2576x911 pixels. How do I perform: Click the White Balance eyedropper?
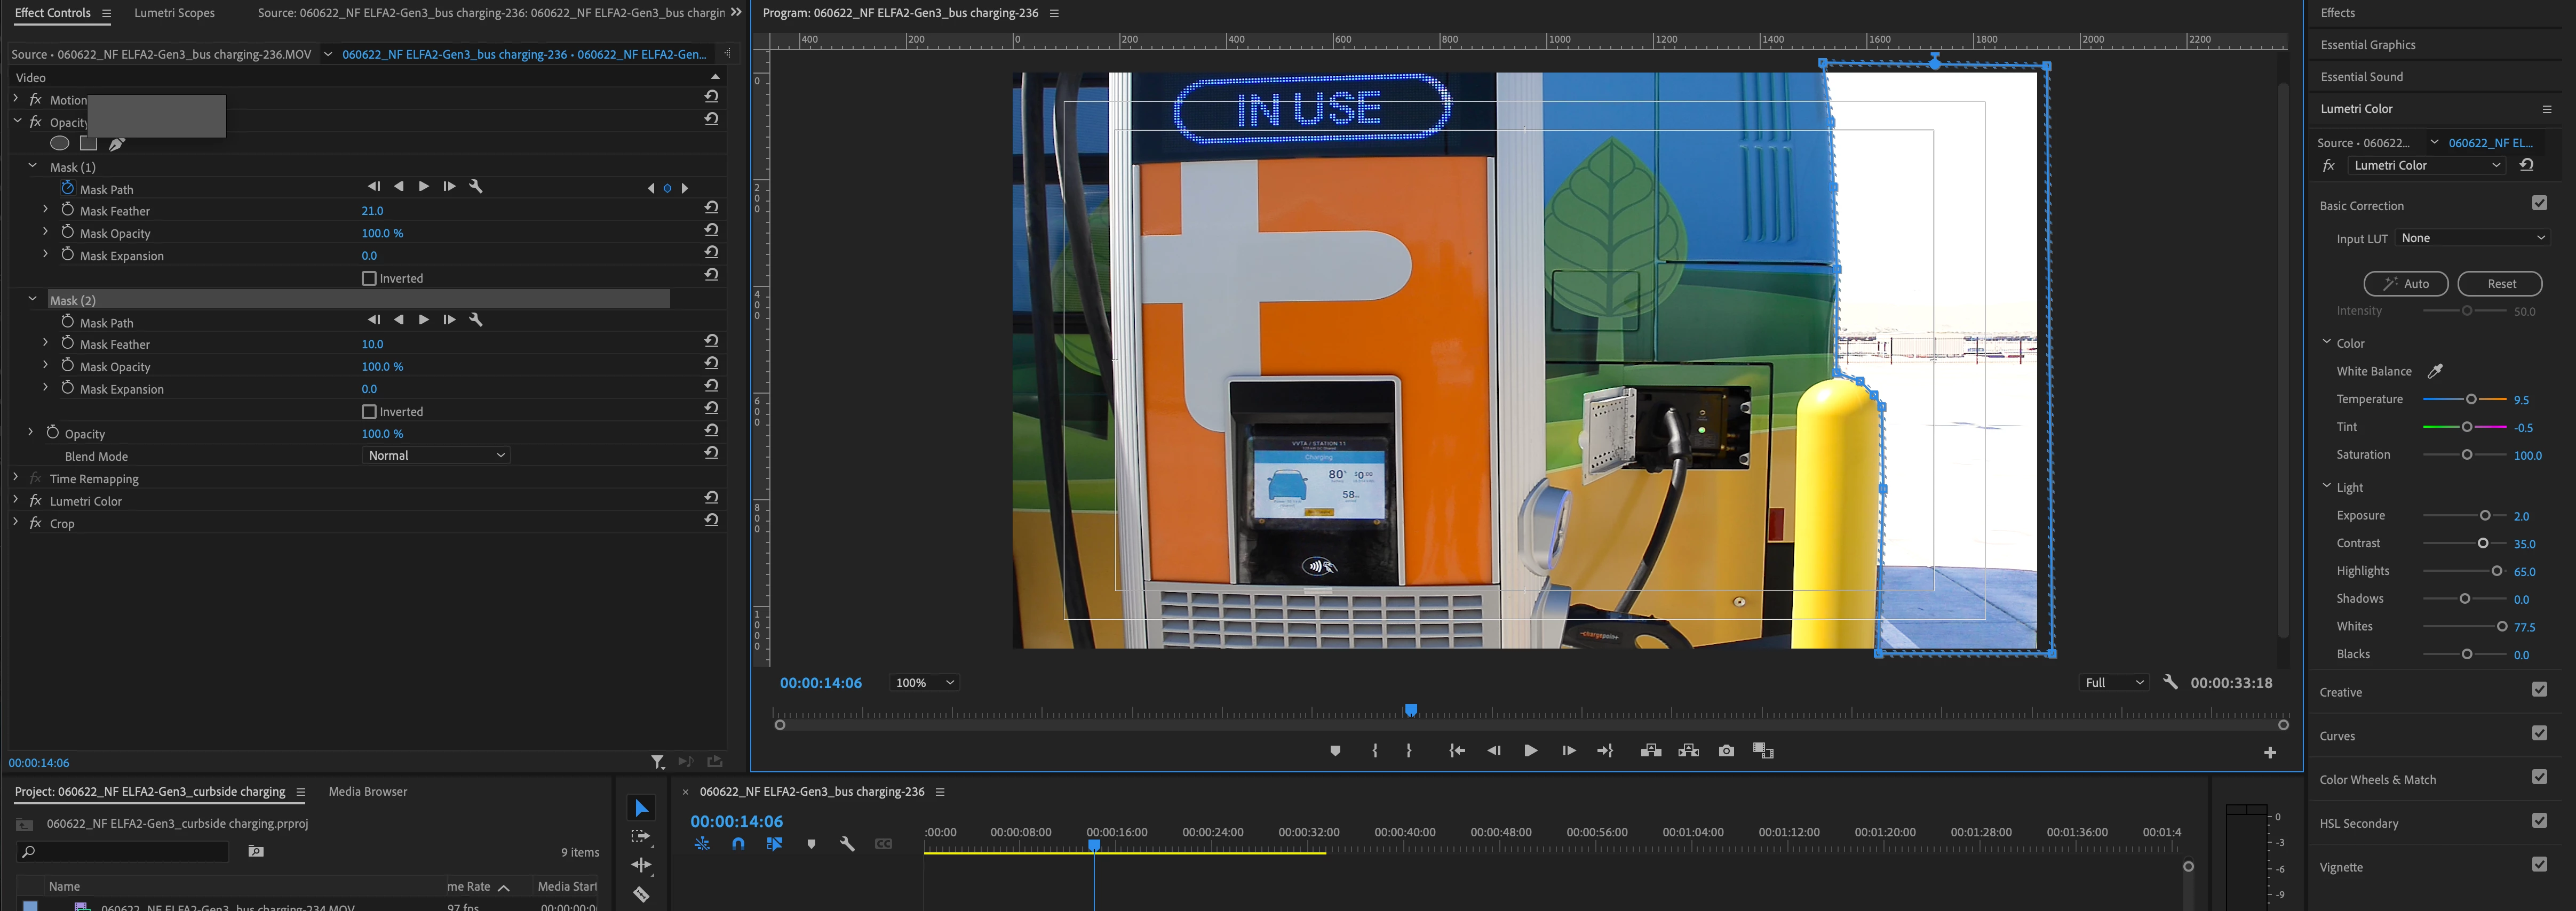click(2435, 371)
